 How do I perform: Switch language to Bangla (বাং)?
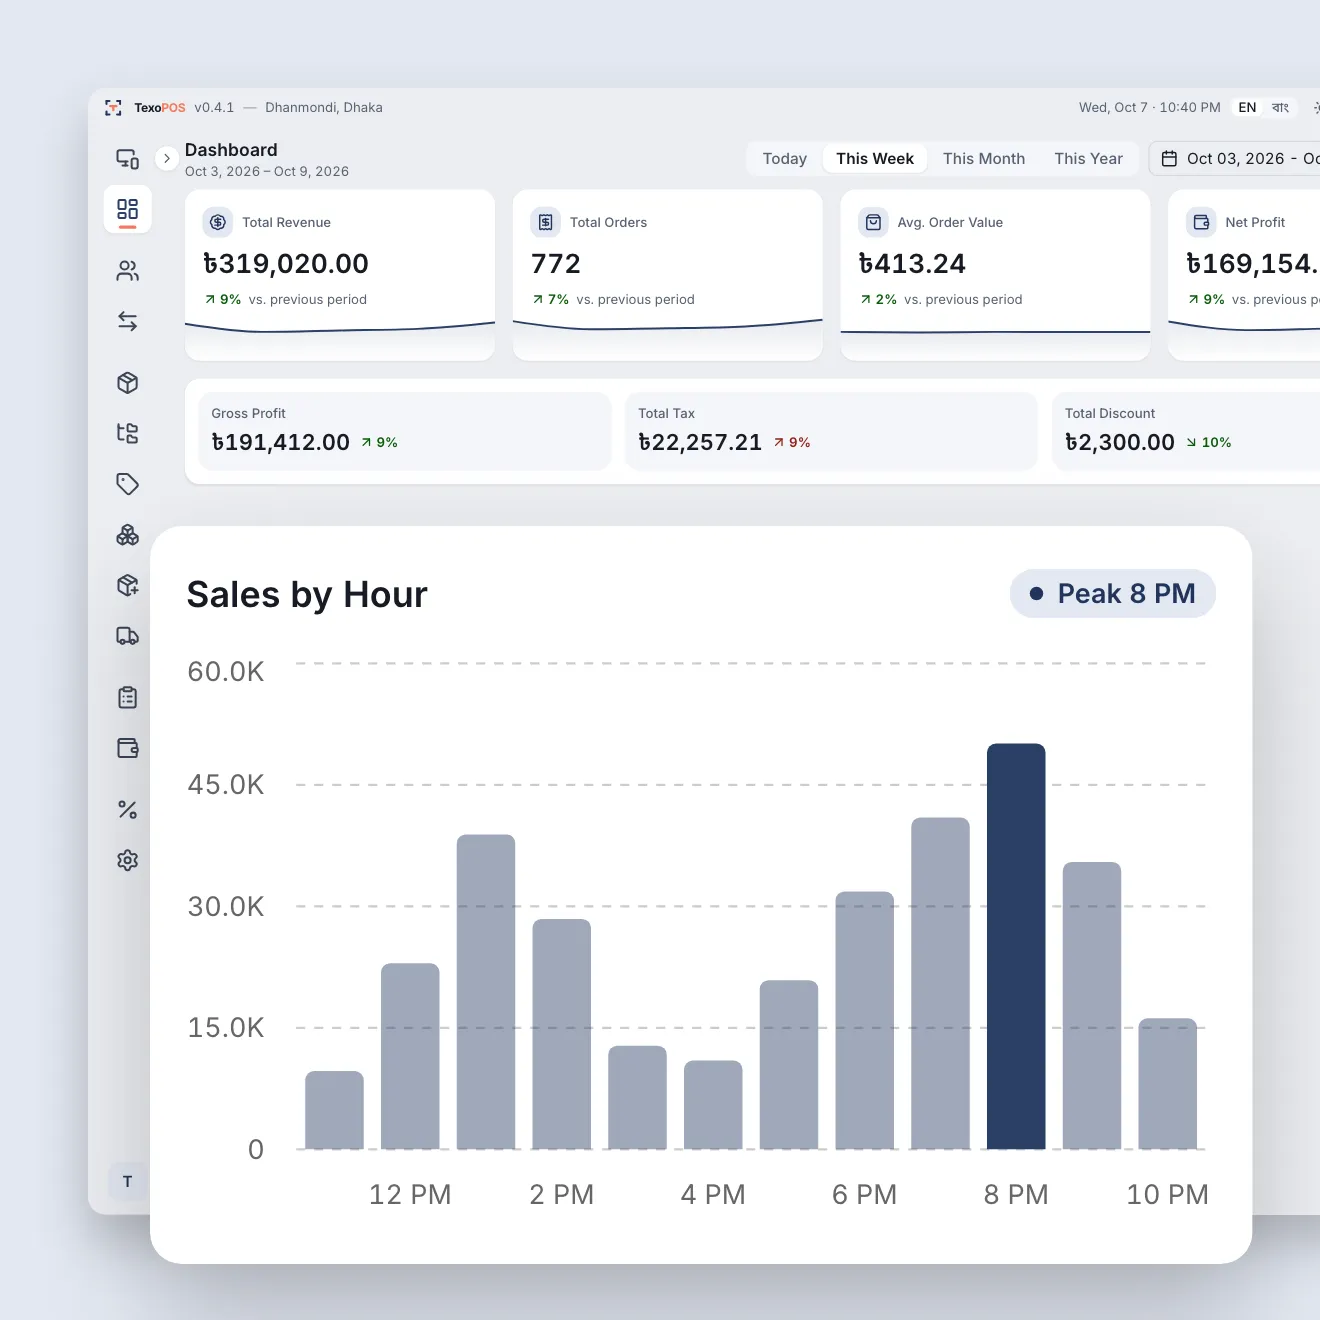pos(1280,107)
